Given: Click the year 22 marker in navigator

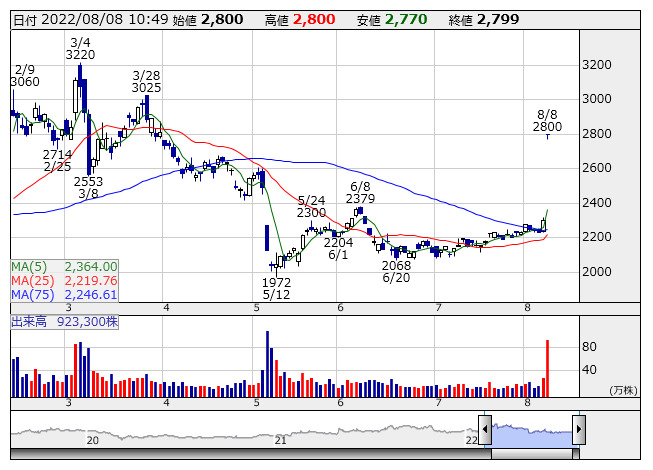Looking at the screenshot, I should pos(471,440).
